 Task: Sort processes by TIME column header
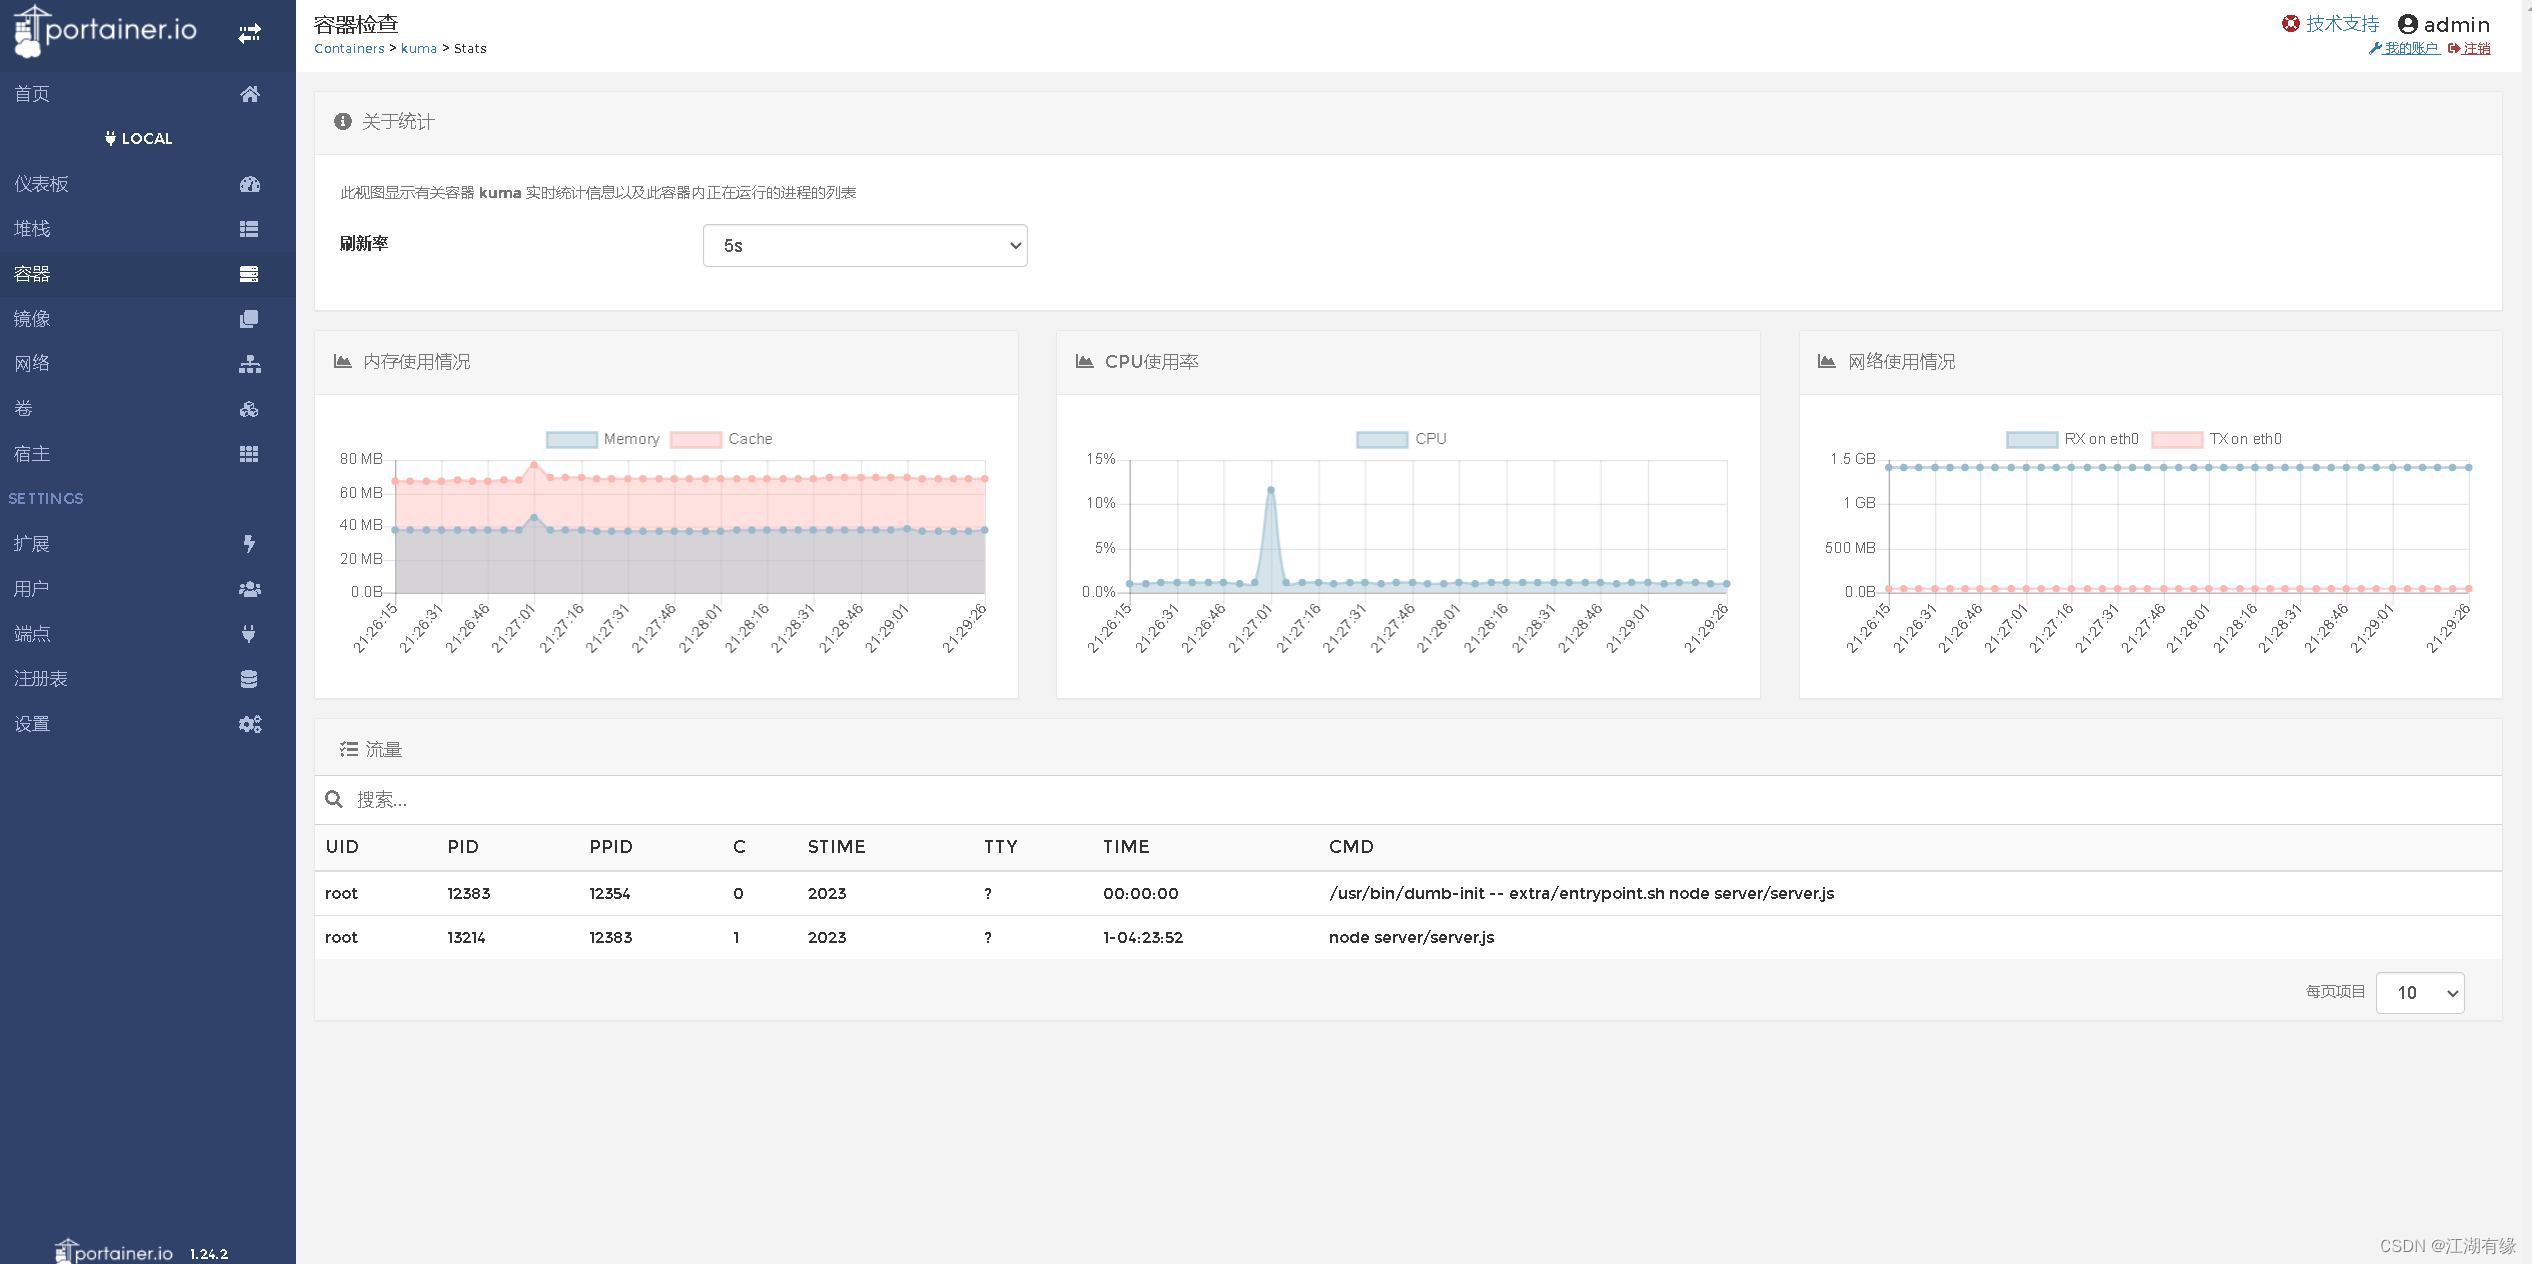tap(1126, 847)
